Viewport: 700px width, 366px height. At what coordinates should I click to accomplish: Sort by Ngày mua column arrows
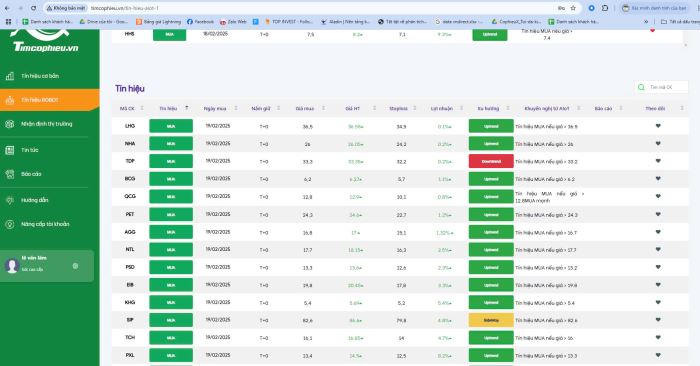coord(236,108)
